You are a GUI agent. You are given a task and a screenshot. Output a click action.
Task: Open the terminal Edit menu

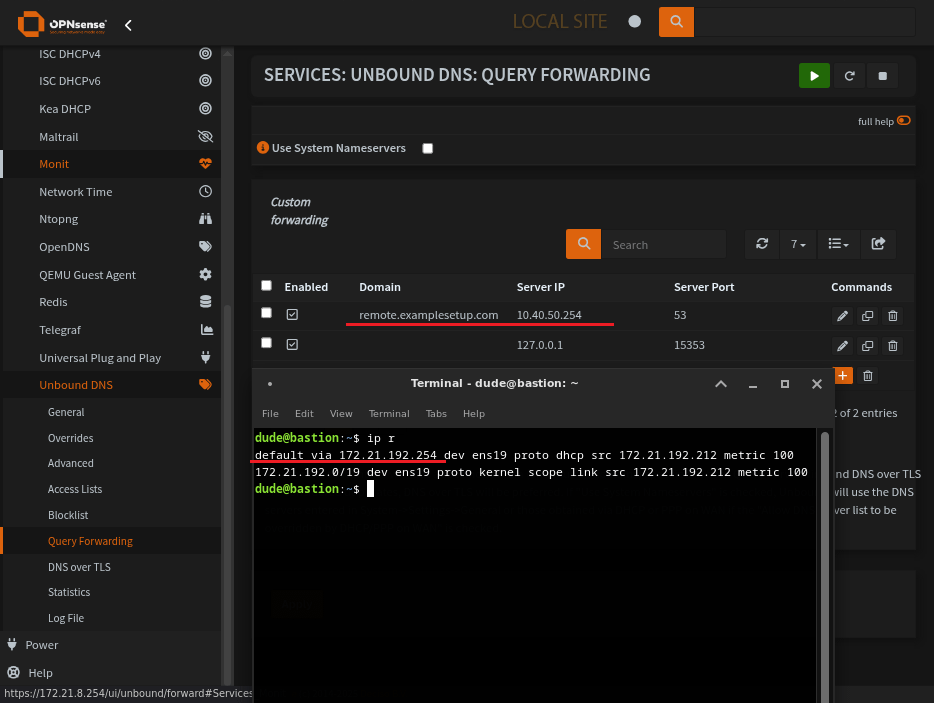(x=304, y=413)
